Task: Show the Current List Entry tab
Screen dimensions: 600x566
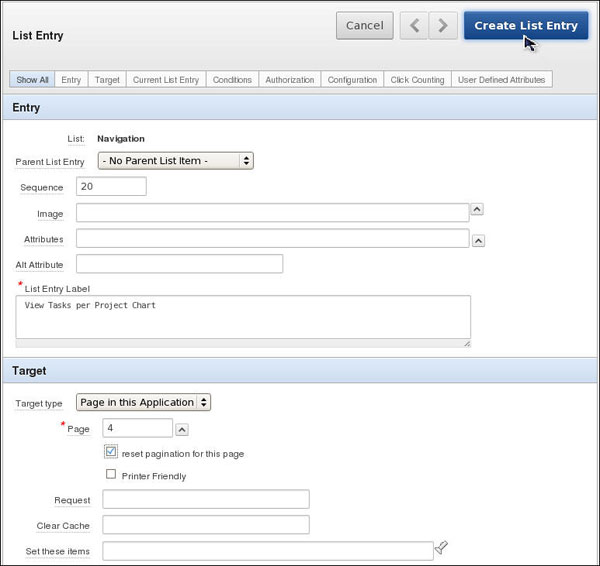Action: [x=166, y=80]
